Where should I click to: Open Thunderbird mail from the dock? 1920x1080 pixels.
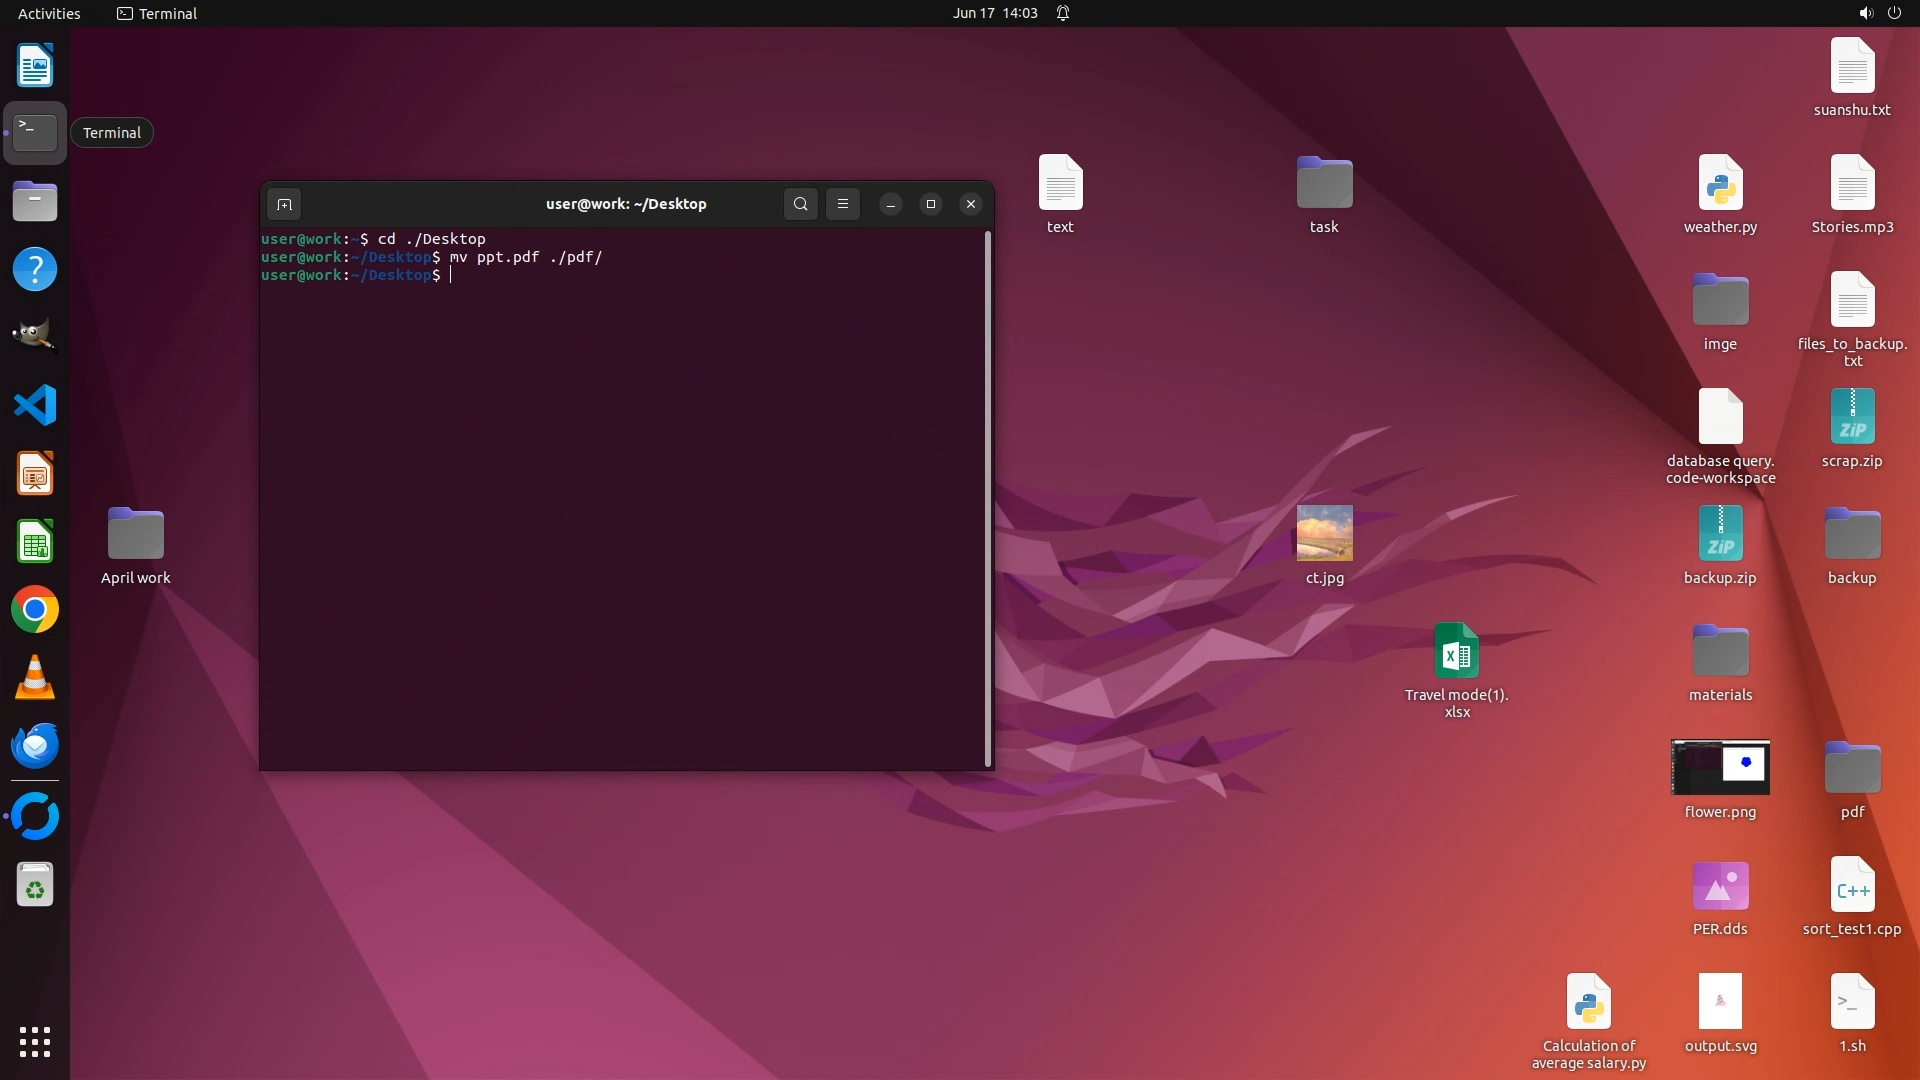click(35, 746)
